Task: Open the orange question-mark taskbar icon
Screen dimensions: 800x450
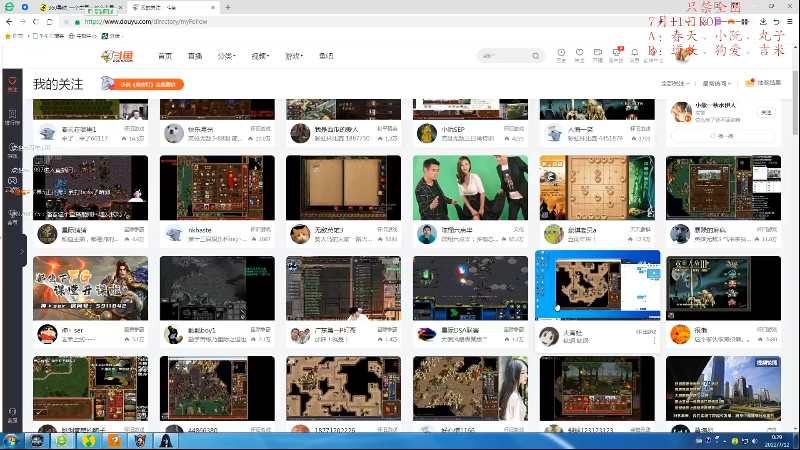Action: 114,440
